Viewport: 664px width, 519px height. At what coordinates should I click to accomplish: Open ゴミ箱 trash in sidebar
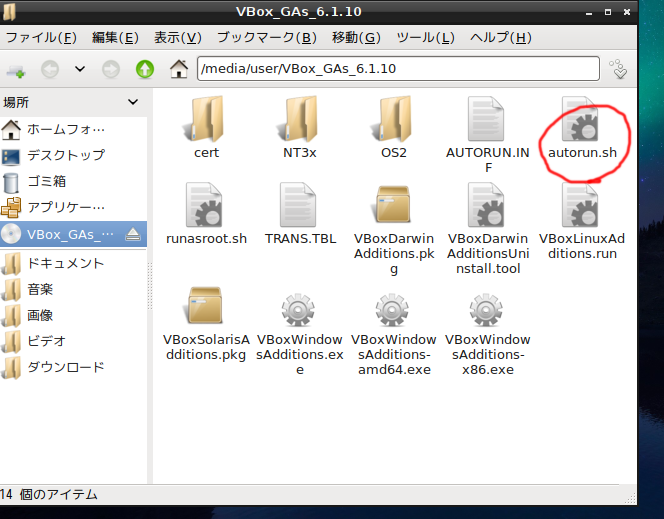pos(73,182)
